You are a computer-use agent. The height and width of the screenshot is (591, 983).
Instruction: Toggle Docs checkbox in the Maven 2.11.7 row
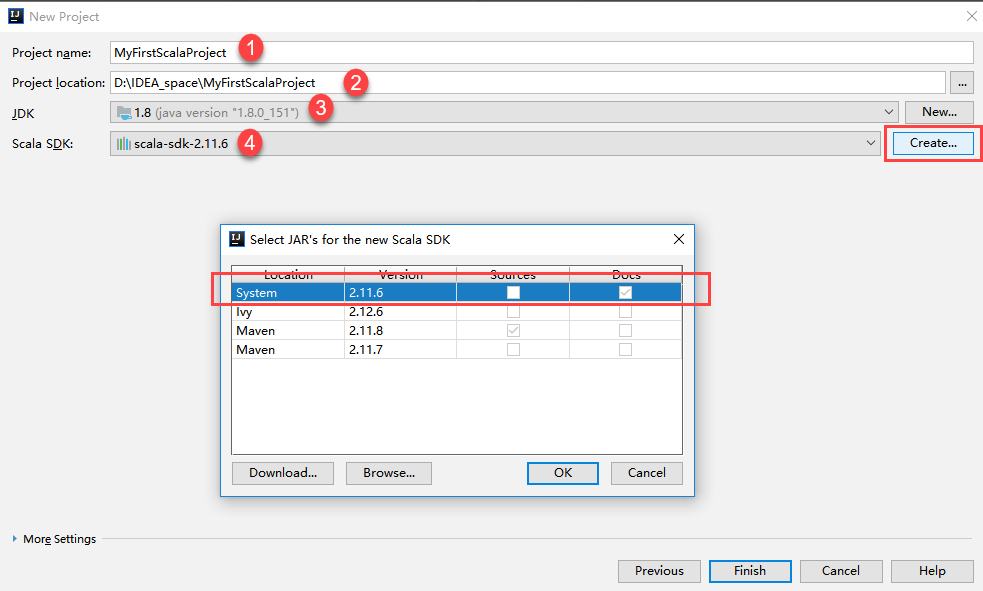coord(625,349)
